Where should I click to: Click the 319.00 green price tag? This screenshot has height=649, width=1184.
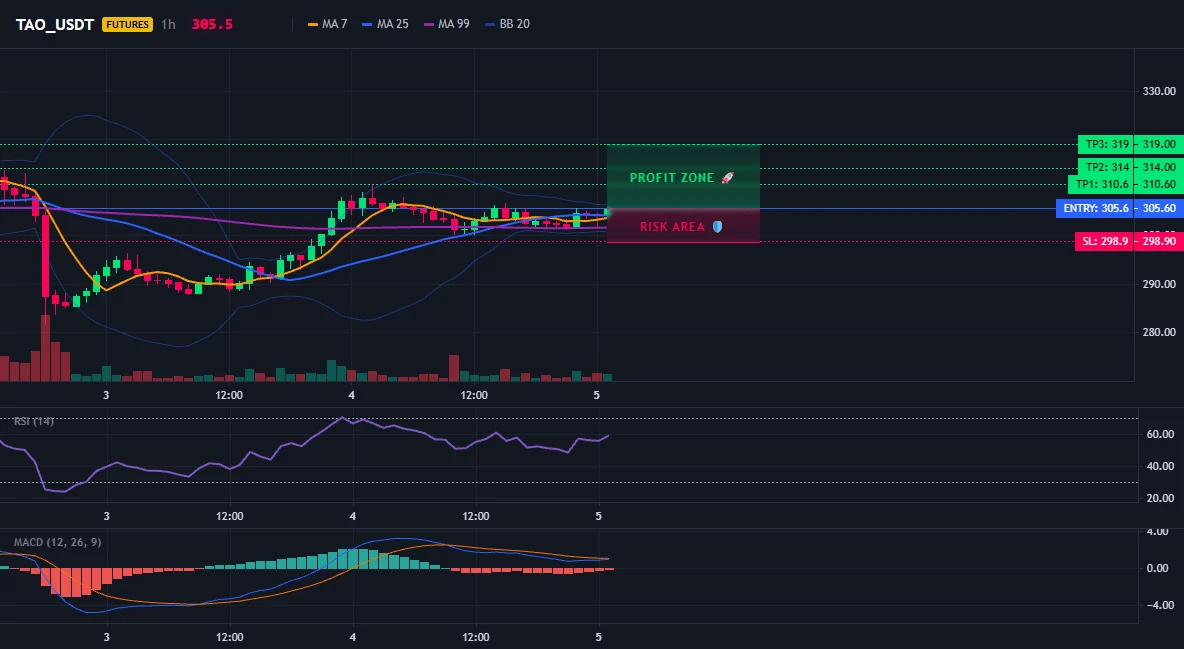1159,144
